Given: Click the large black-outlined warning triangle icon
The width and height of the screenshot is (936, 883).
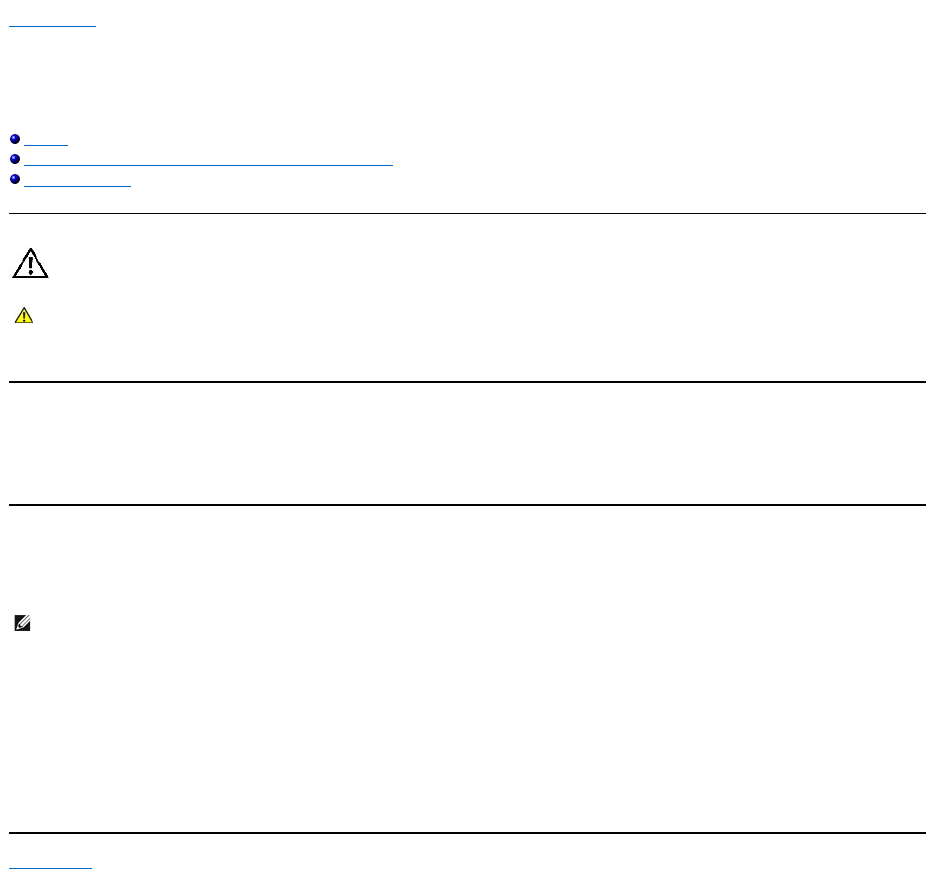Looking at the screenshot, I should click(x=30, y=263).
